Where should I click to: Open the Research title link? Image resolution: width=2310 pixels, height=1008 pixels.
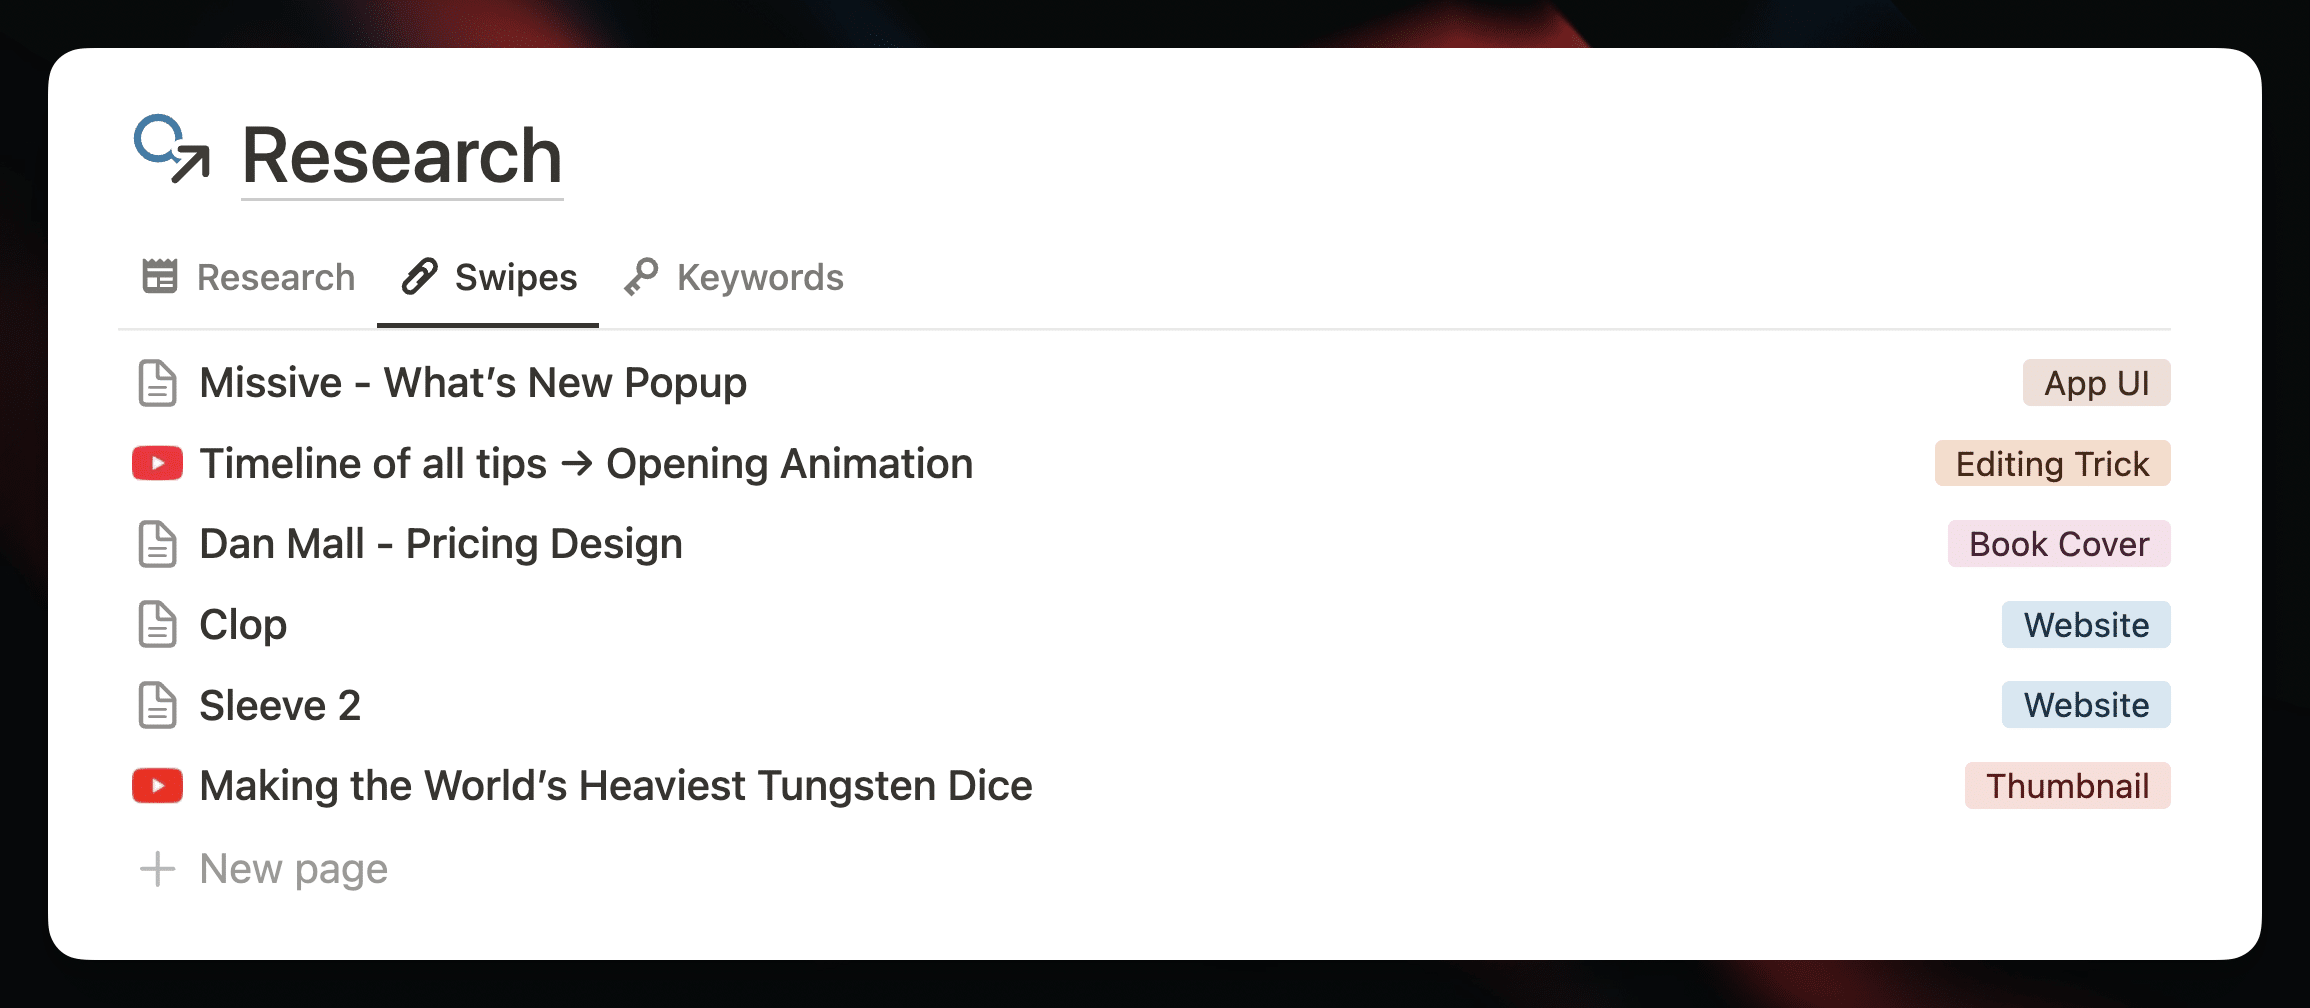click(402, 155)
